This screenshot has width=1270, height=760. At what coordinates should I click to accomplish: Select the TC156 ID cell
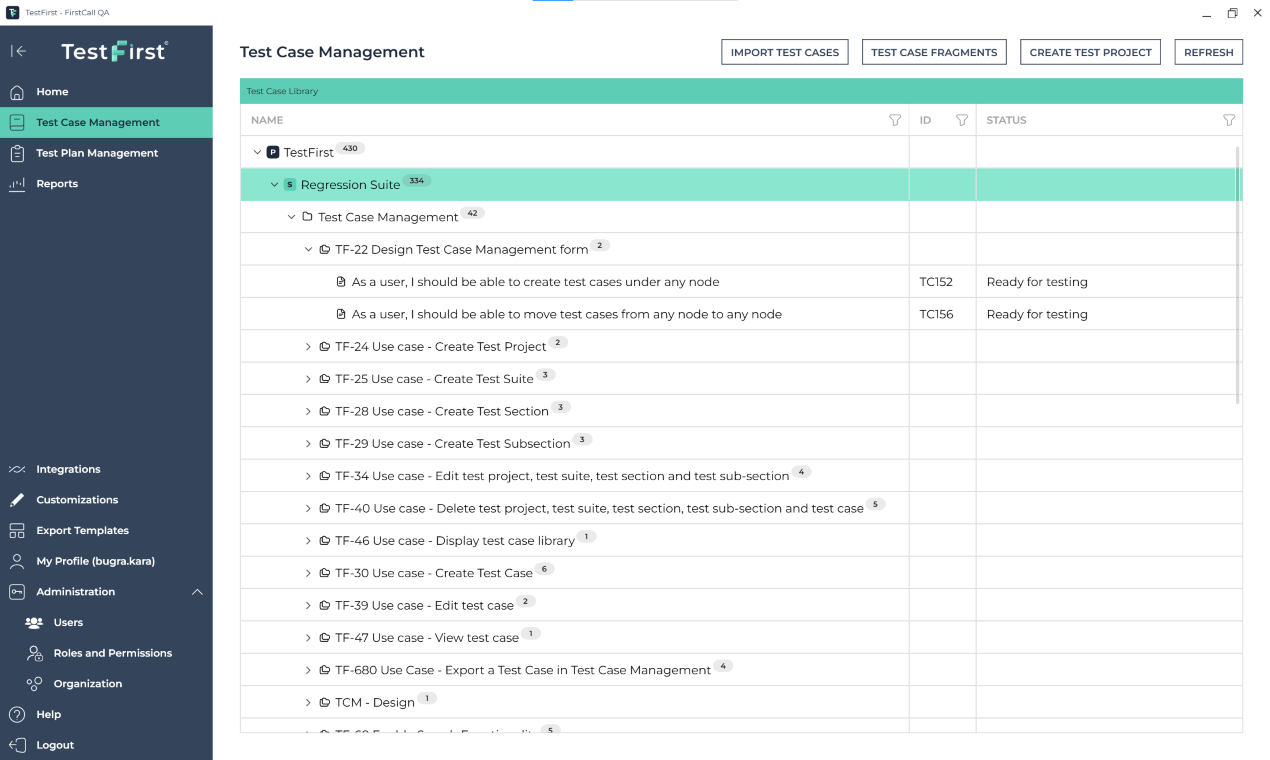(943, 314)
